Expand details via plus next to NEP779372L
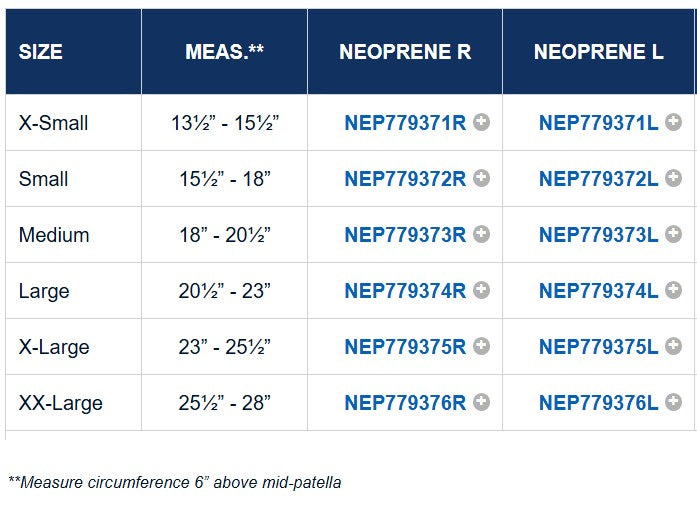 674,178
